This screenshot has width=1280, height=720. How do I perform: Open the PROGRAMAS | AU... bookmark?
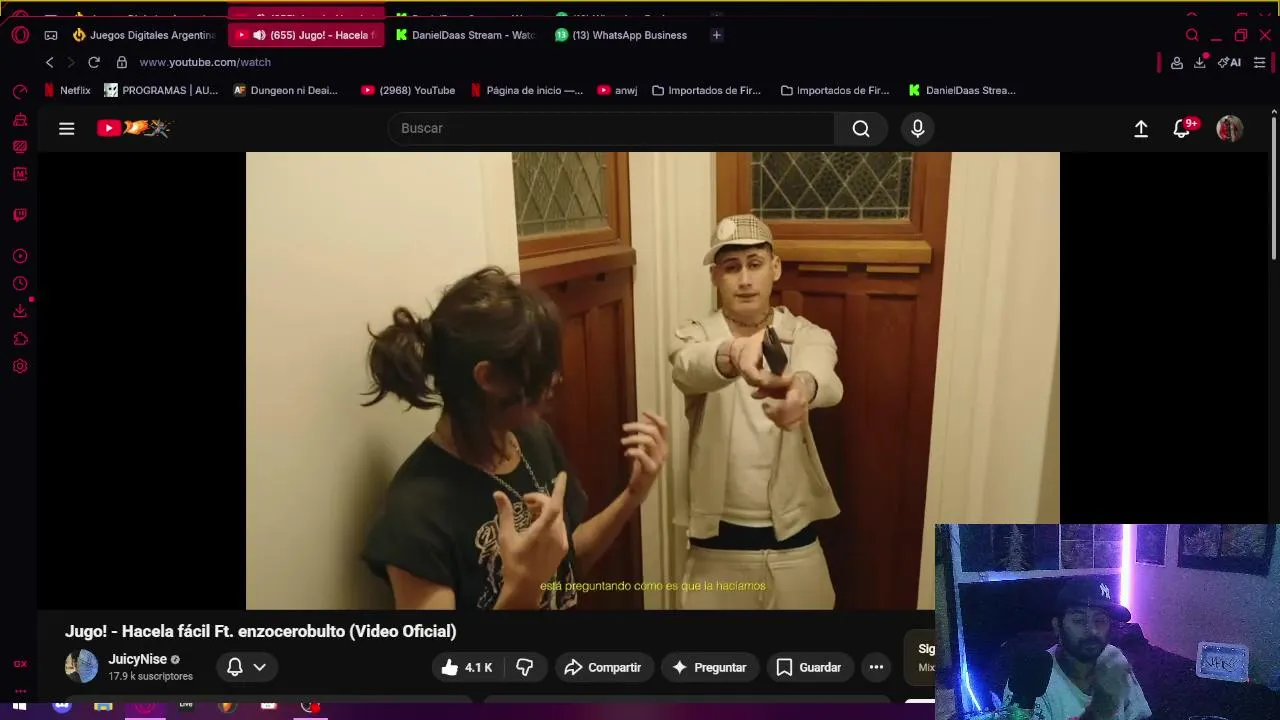point(160,90)
